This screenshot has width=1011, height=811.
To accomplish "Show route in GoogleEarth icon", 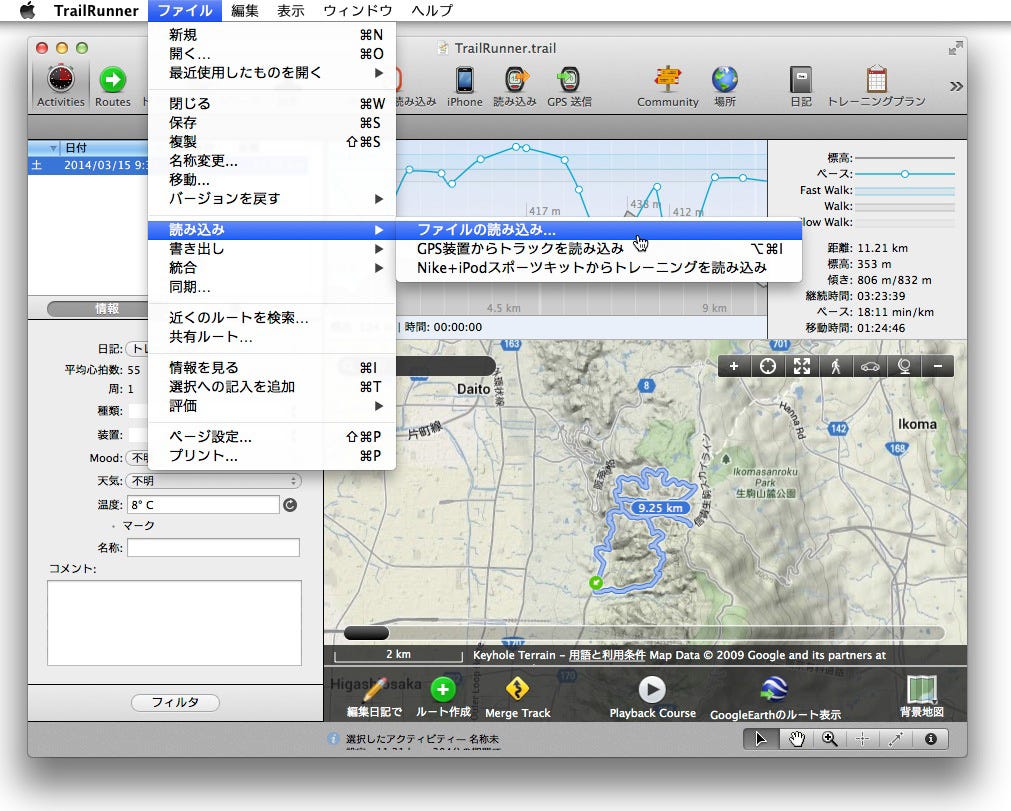I will (774, 690).
